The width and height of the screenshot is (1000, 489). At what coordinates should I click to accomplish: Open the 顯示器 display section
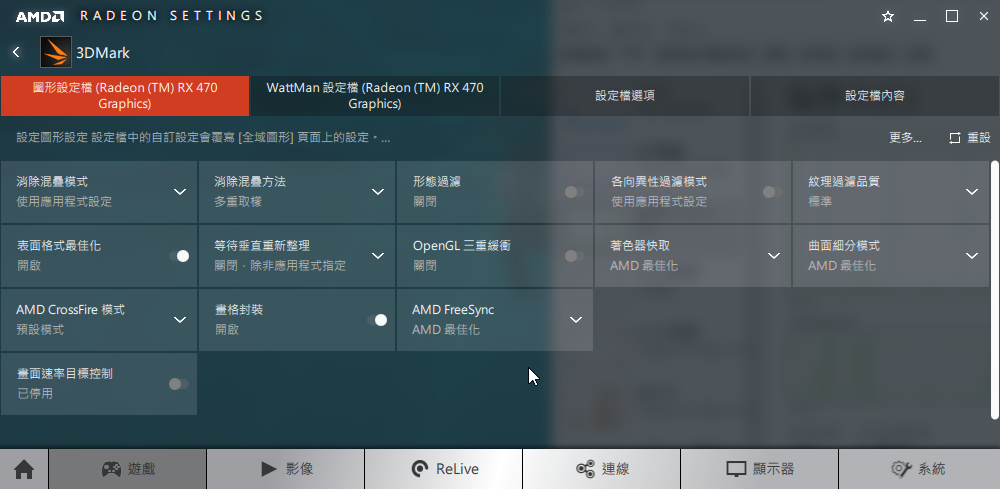pos(760,469)
